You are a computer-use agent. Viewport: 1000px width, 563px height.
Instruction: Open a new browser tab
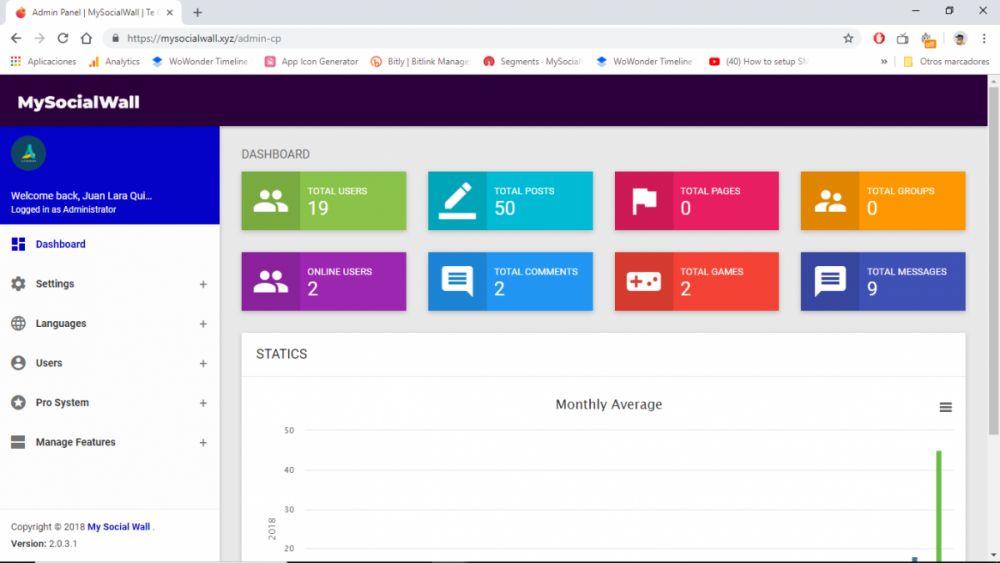pos(197,12)
